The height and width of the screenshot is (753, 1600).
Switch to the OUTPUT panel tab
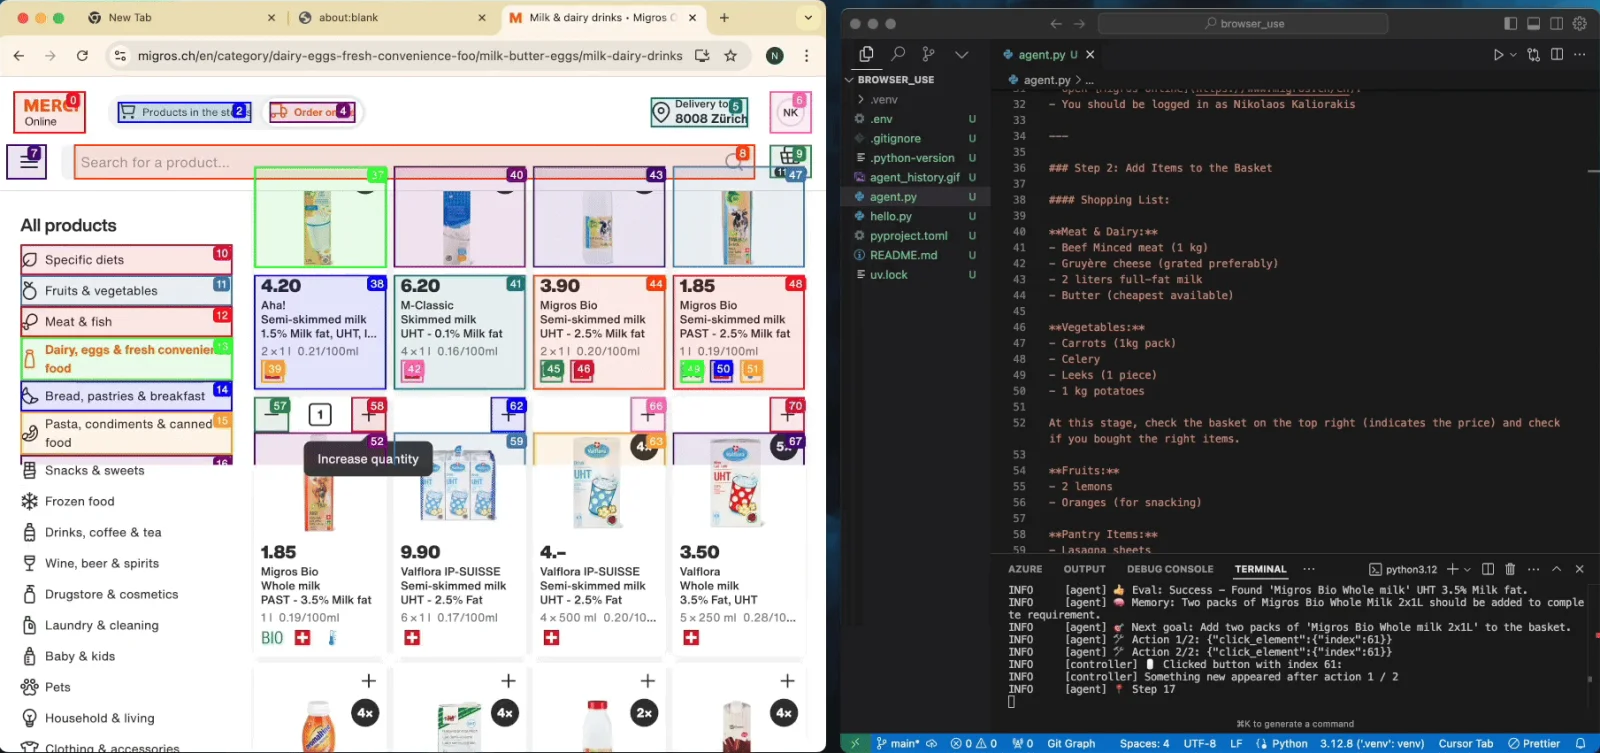1084,569
